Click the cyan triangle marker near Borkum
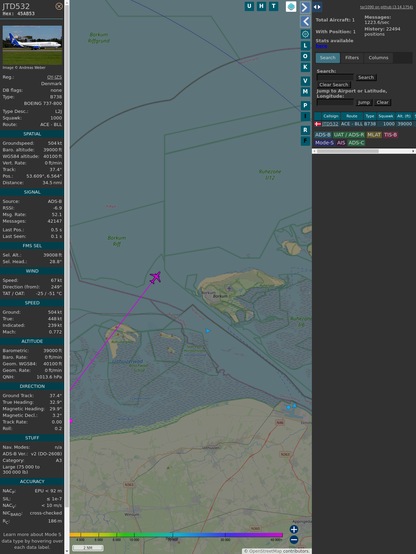This screenshot has width=416, height=554. click(x=208, y=331)
